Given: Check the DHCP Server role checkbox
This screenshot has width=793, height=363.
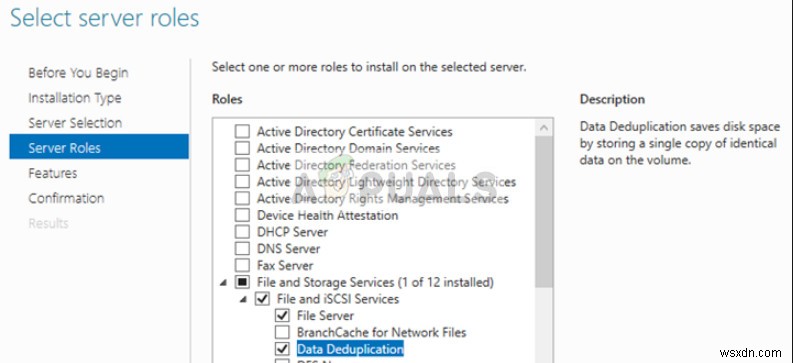Looking at the screenshot, I should tap(243, 232).
